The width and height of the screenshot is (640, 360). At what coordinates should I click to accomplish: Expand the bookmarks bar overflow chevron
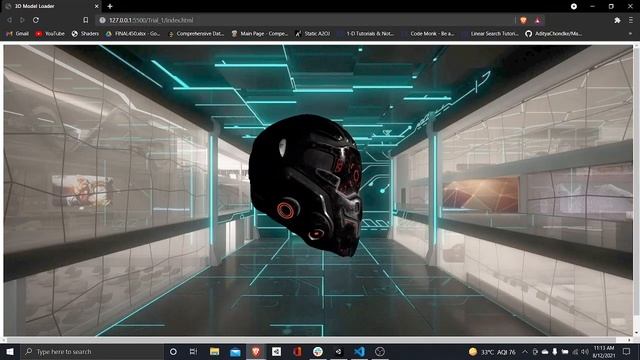click(630, 33)
